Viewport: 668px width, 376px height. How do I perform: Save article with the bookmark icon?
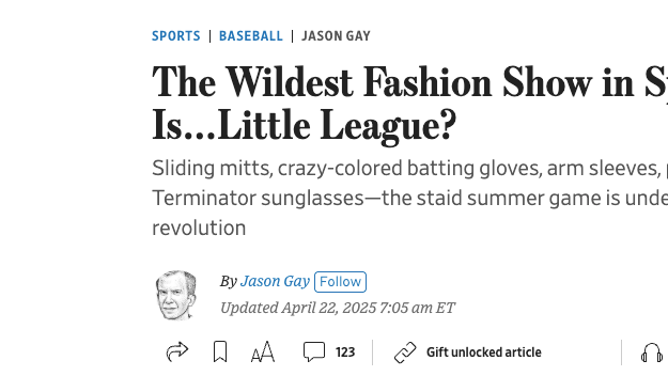[220, 352]
